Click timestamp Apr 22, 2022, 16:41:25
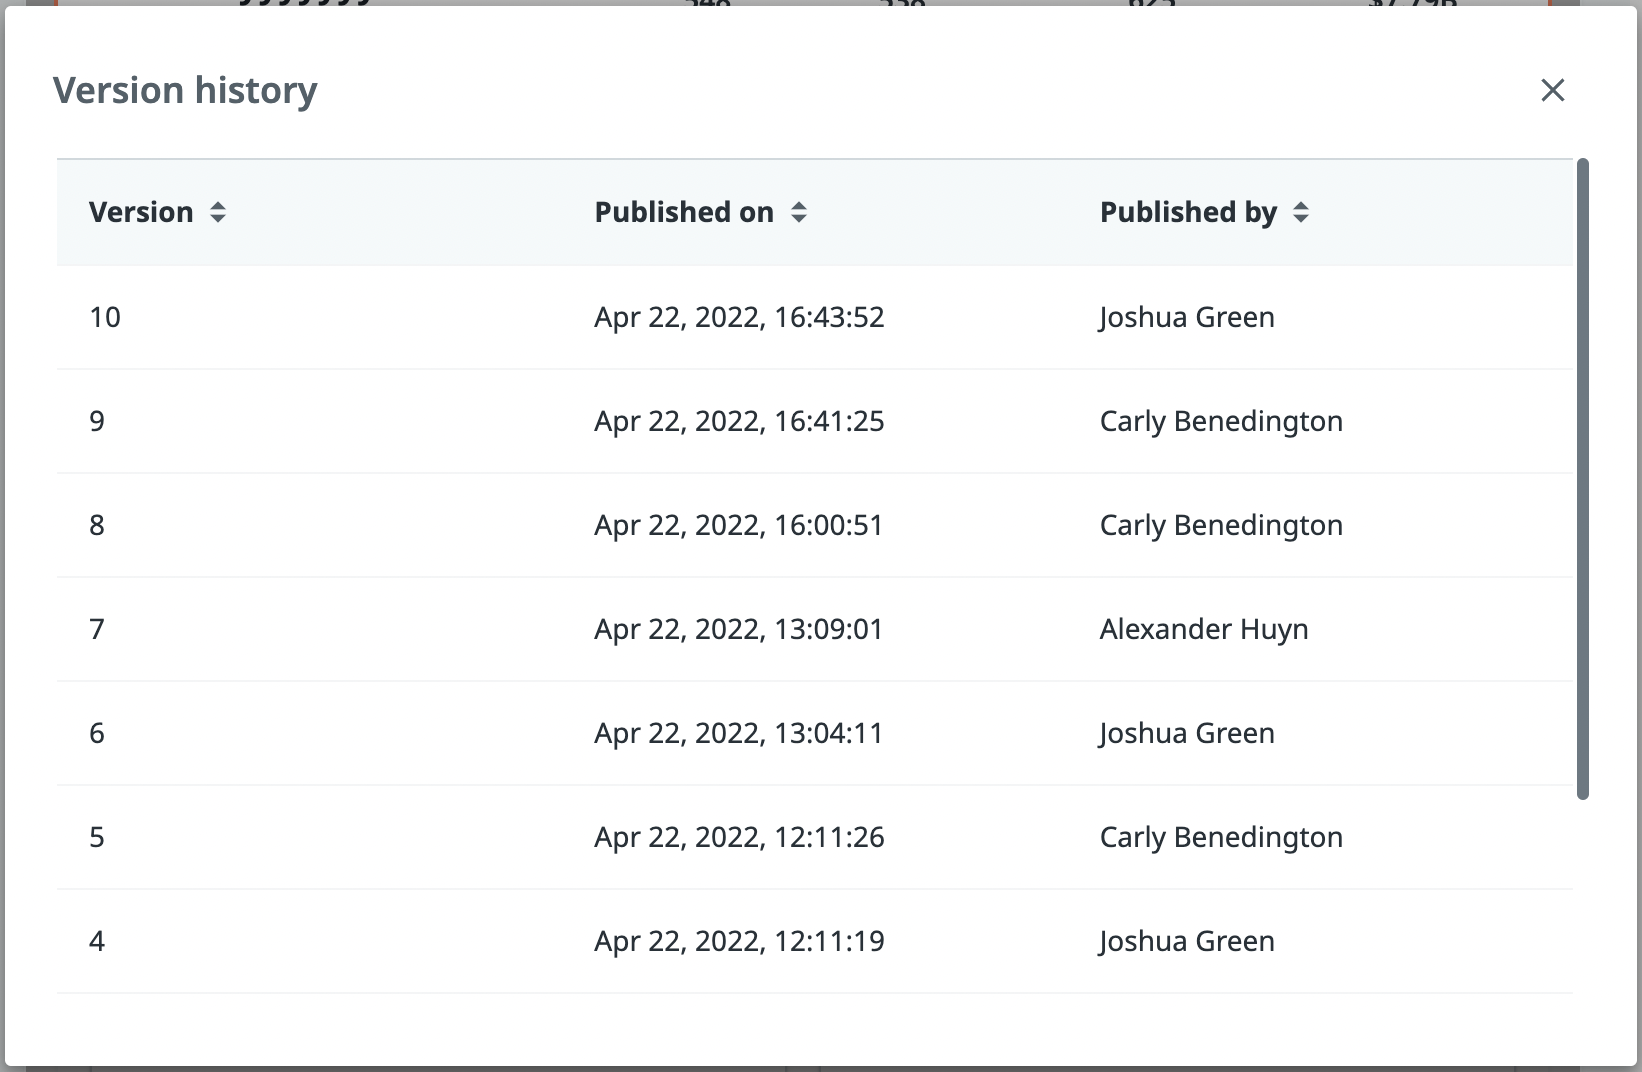Image resolution: width=1642 pixels, height=1072 pixels. click(x=739, y=421)
